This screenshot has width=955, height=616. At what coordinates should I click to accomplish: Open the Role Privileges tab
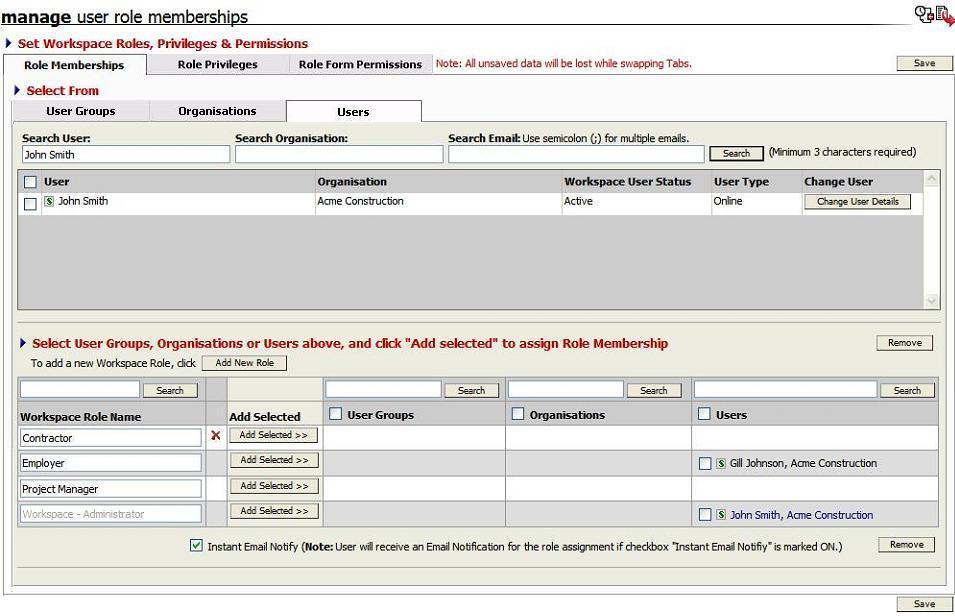pos(217,65)
